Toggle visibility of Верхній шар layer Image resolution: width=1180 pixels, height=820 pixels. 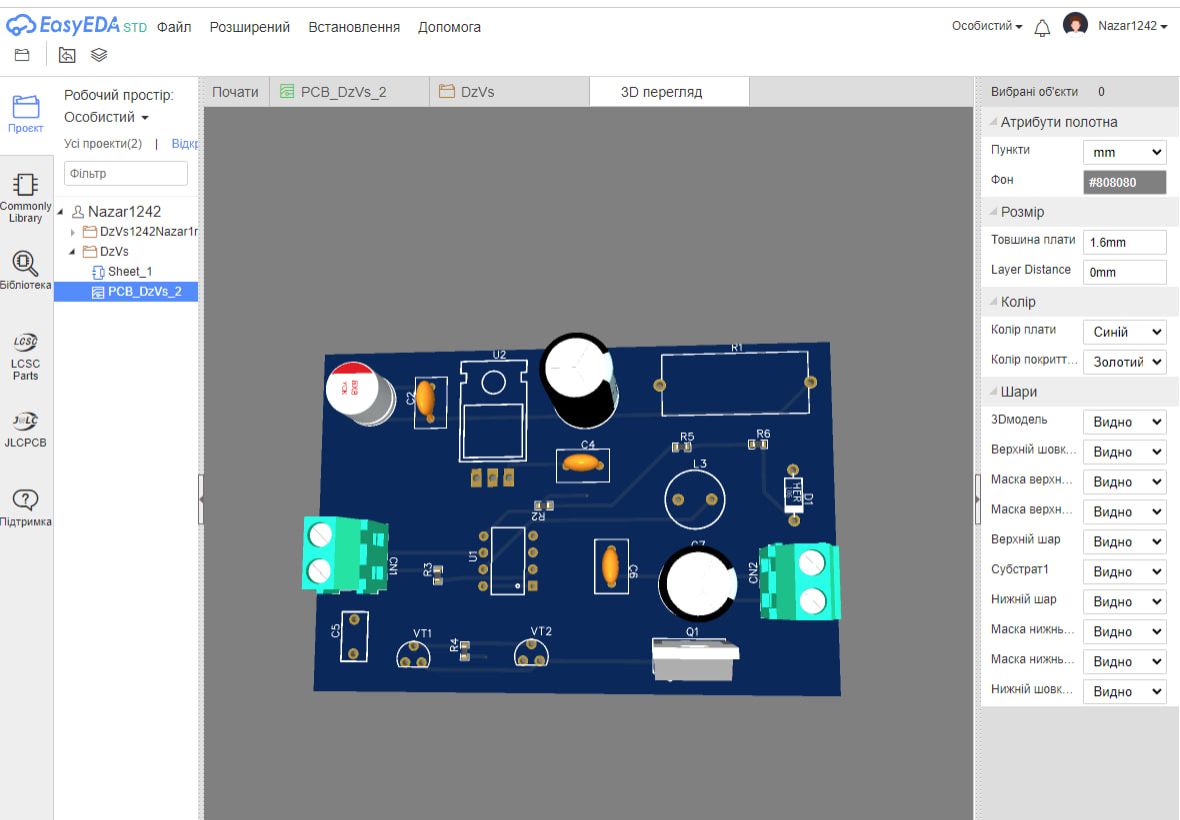(1124, 541)
